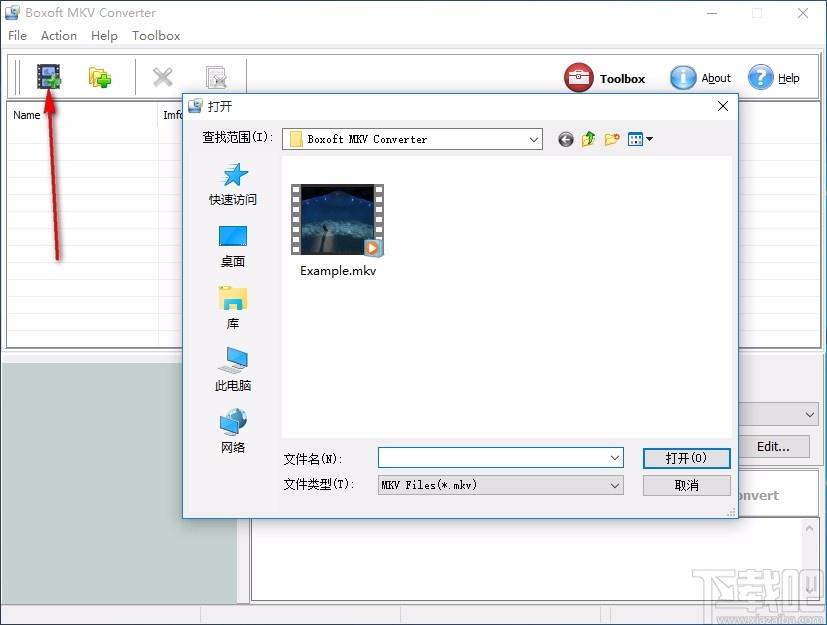Screen dimensions: 827x625
Task: Click the Edit... button in main window
Action: 774,446
